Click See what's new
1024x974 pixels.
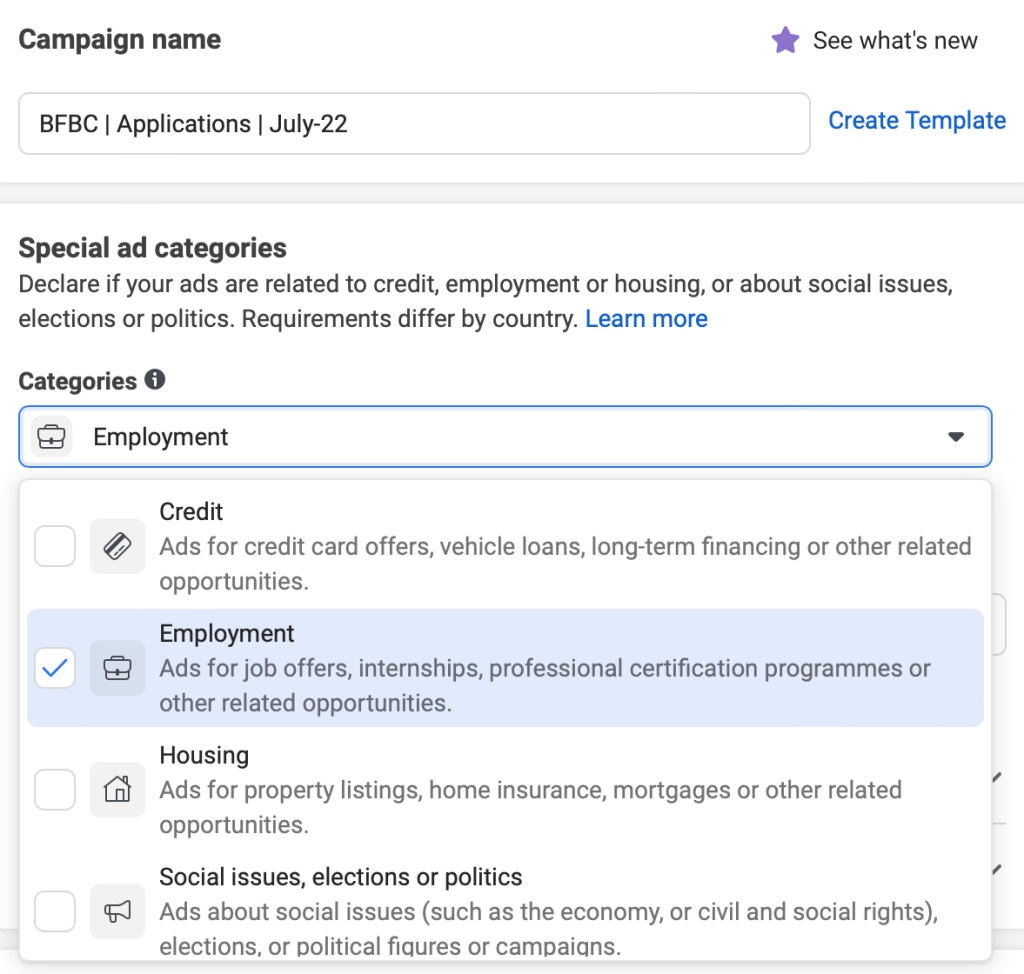coord(894,41)
